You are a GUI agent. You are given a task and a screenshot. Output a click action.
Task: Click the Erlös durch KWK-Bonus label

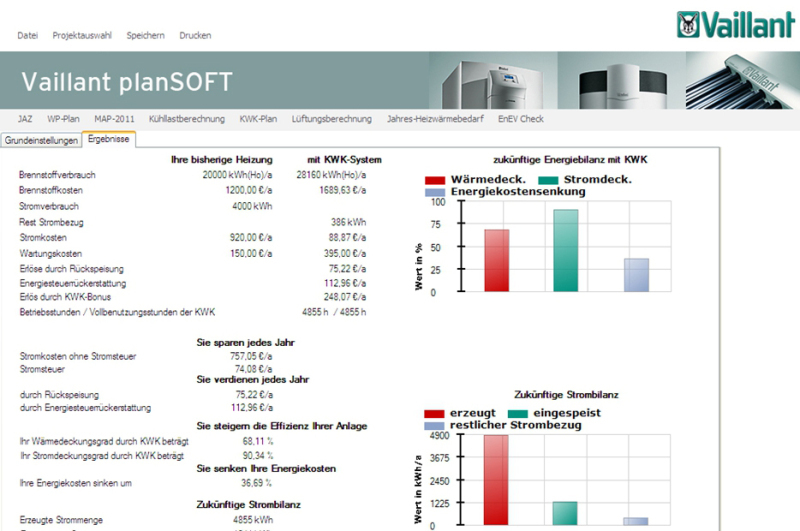(65, 297)
